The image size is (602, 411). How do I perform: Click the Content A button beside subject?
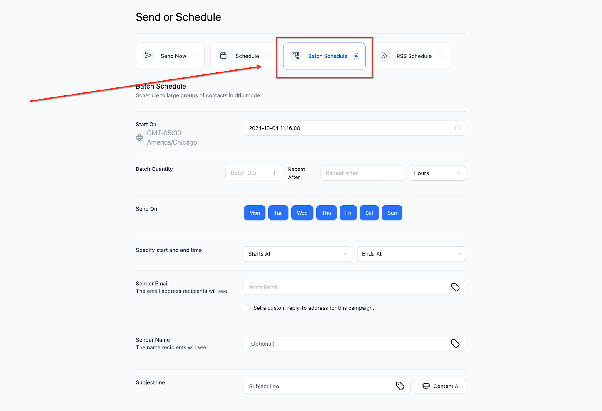click(440, 386)
